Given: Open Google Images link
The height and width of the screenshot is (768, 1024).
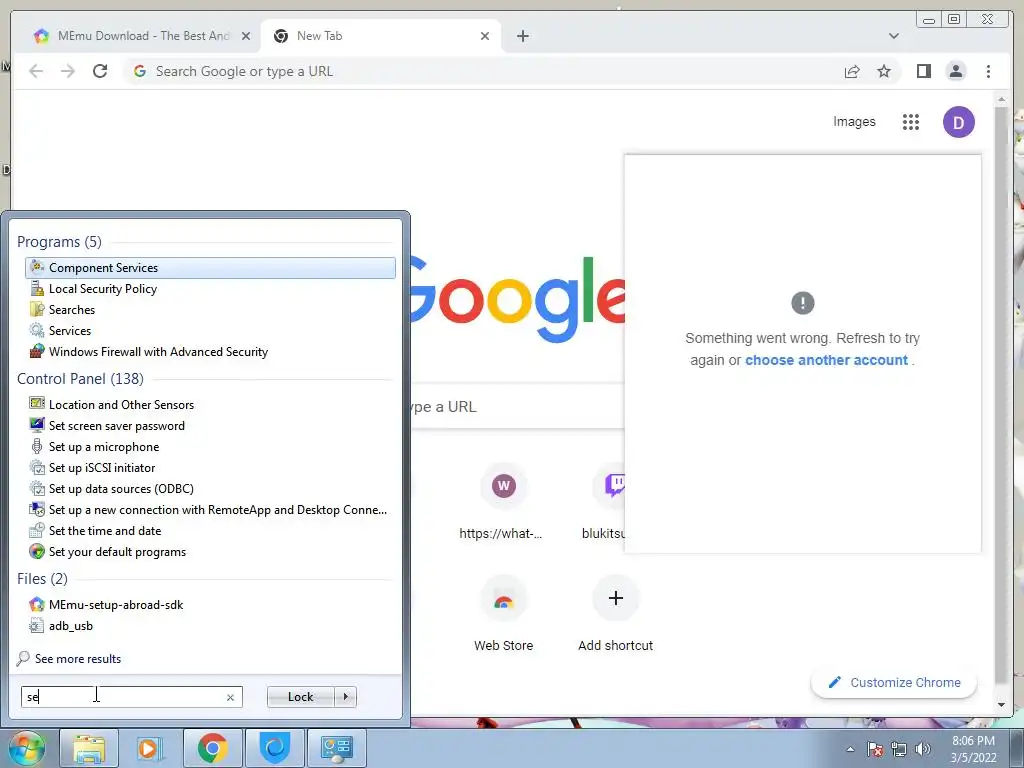Looking at the screenshot, I should tap(854, 121).
